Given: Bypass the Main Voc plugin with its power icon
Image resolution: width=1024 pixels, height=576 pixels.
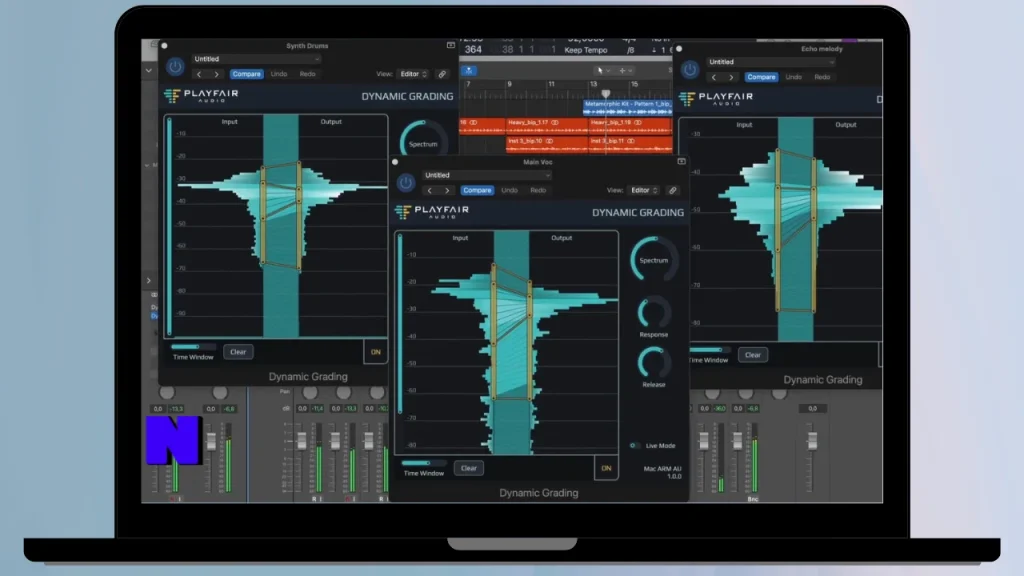Looking at the screenshot, I should pos(406,183).
